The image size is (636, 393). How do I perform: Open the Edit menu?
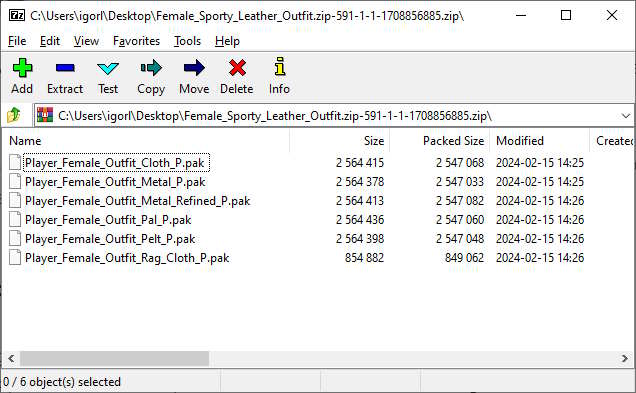[50, 41]
